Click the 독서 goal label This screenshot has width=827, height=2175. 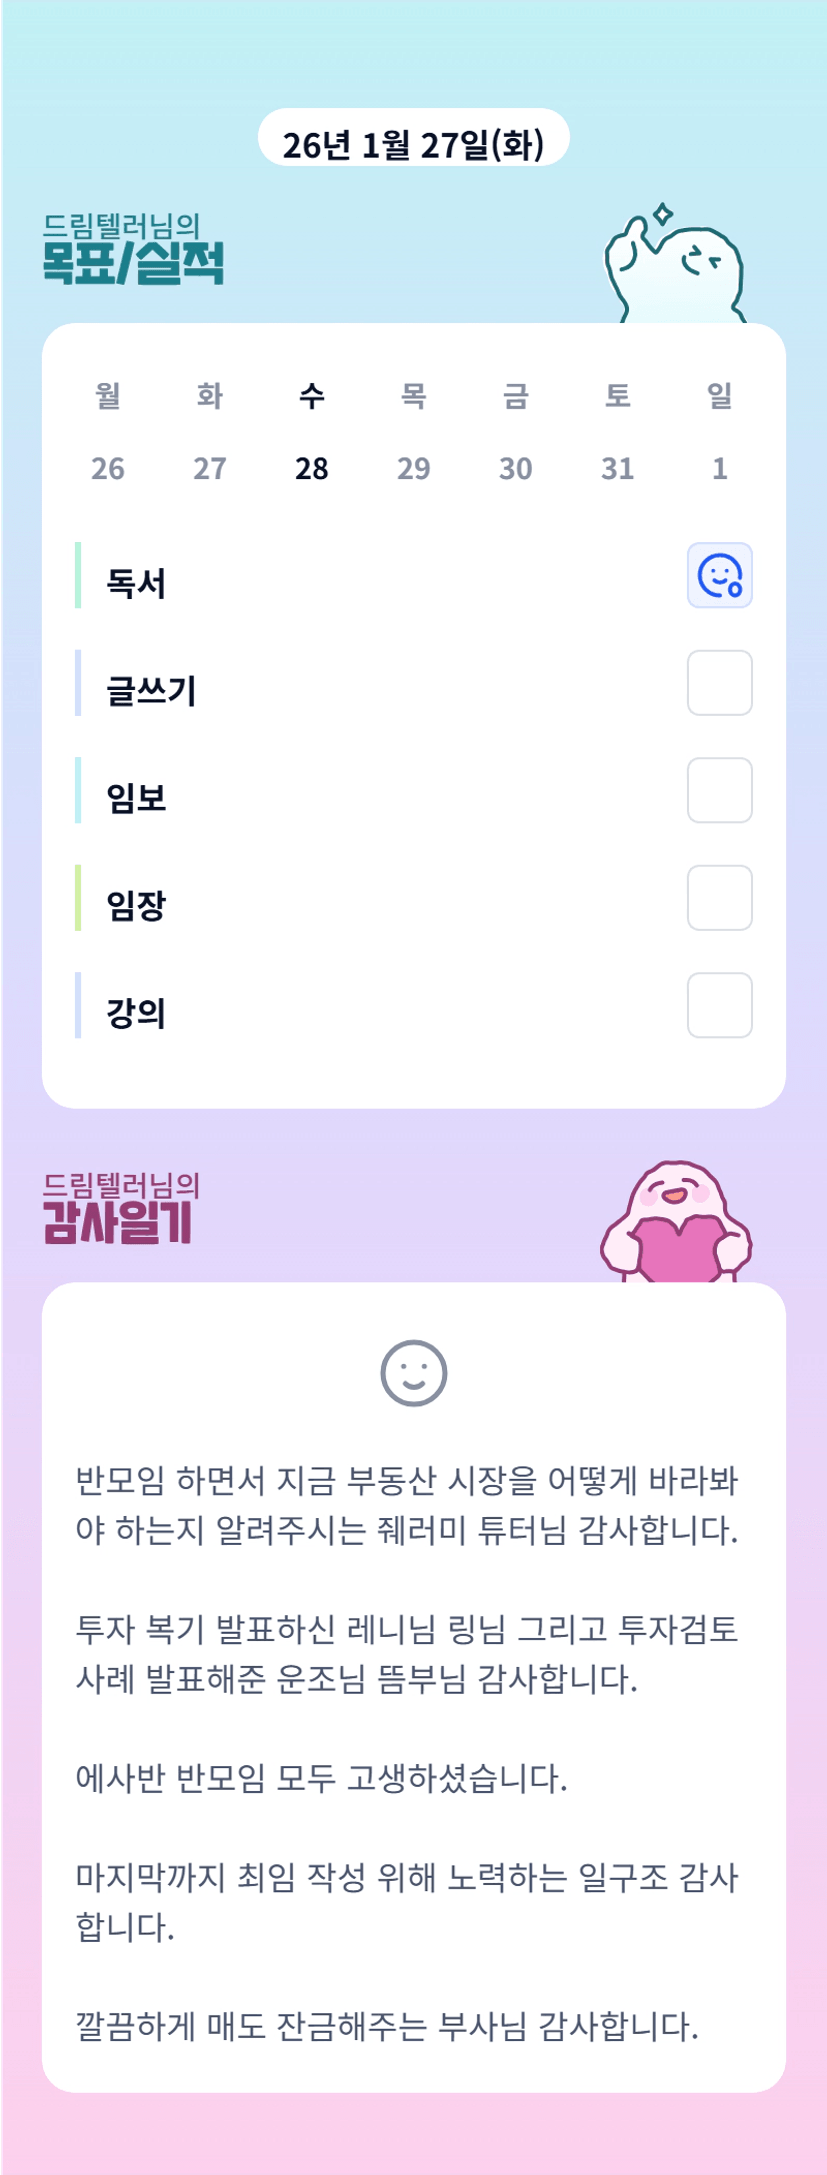(136, 584)
